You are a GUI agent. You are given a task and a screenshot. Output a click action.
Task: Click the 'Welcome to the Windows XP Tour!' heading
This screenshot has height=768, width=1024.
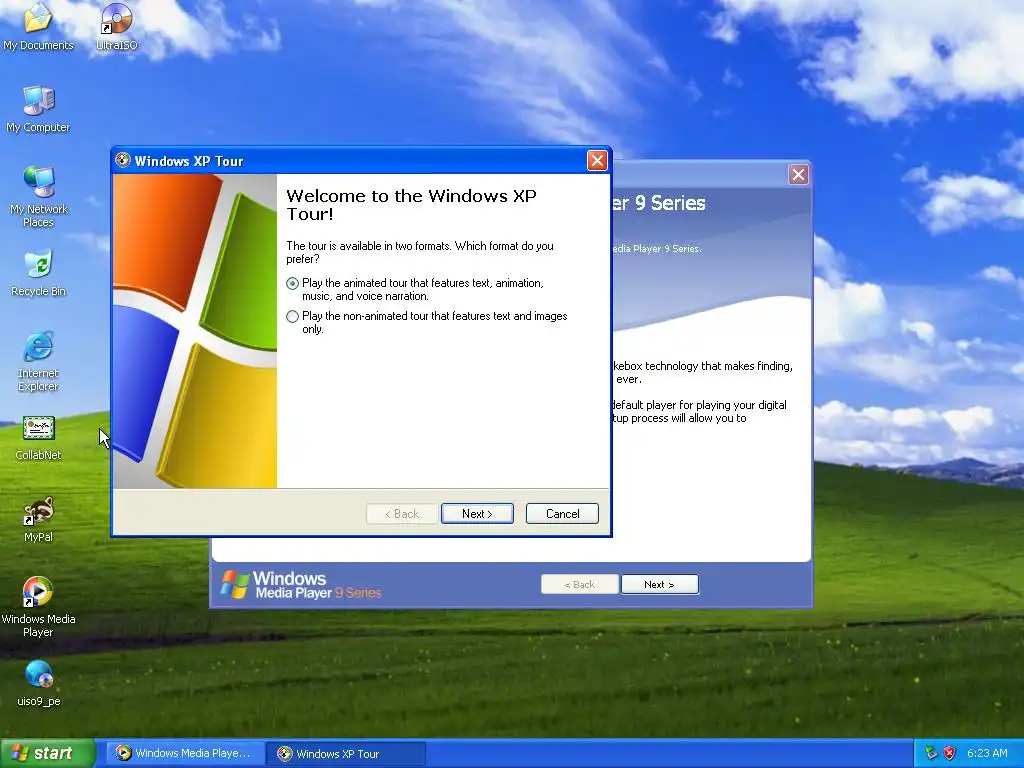(411, 204)
